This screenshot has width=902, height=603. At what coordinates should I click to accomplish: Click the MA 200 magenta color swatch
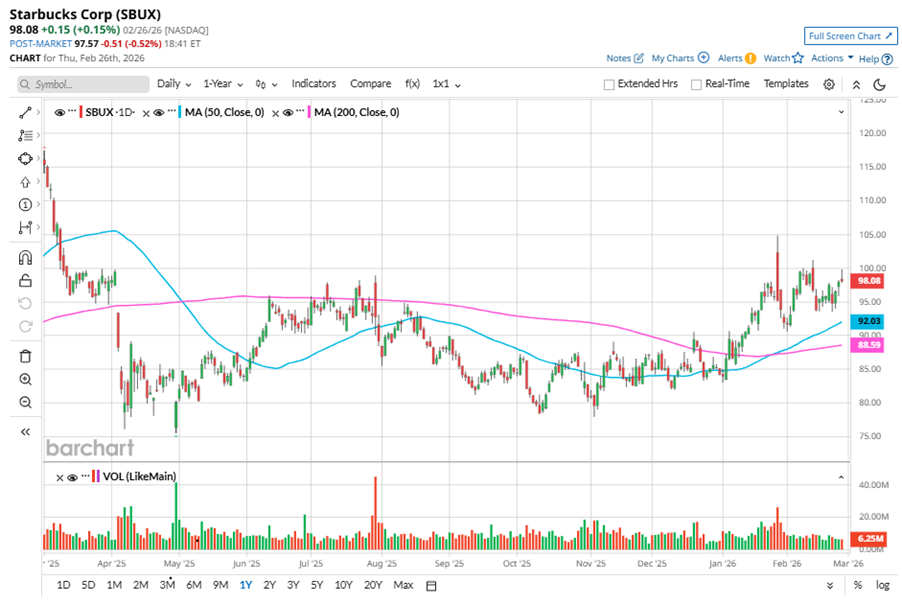(309, 112)
